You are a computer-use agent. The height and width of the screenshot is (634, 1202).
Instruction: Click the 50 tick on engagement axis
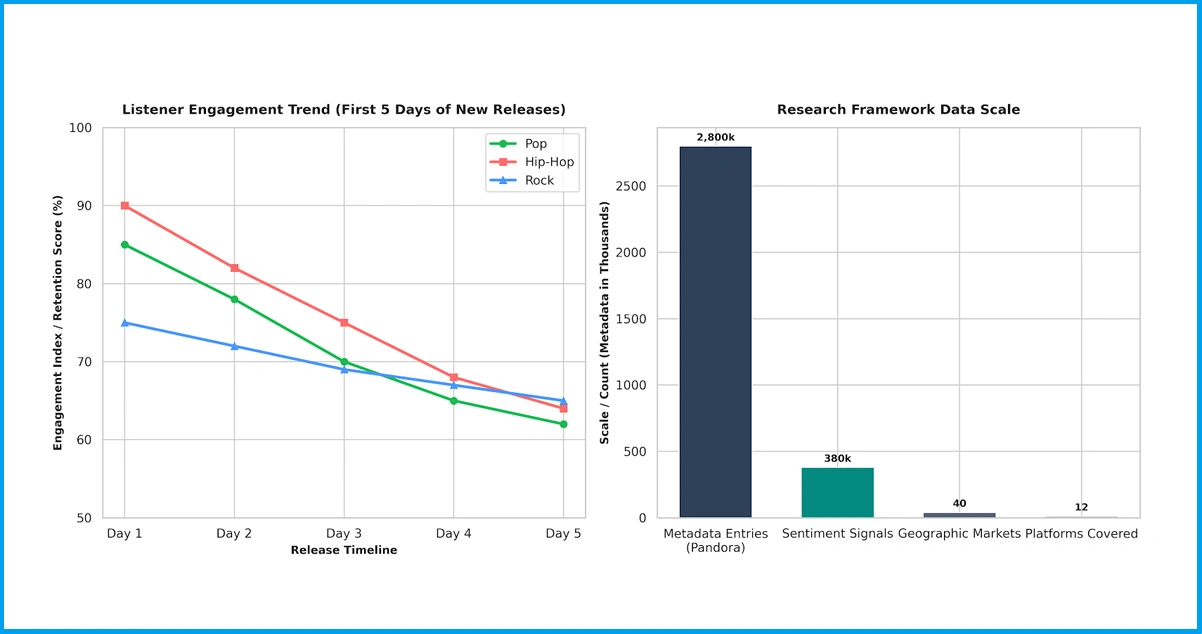pos(85,518)
